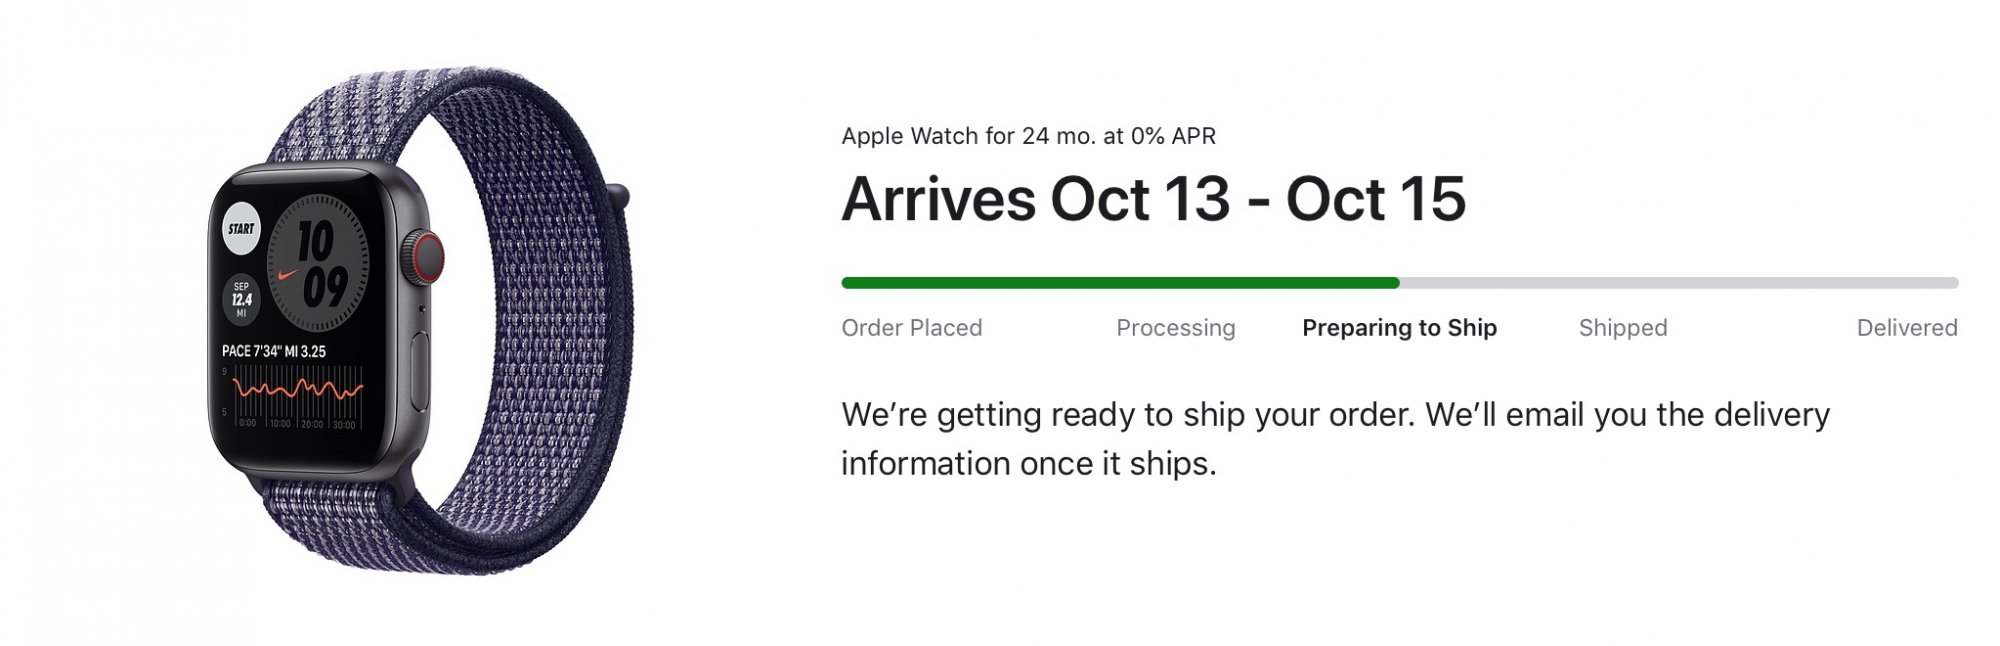Click the orange pace graph on watch
The image size is (2000, 646).
pyautogui.click(x=297, y=389)
